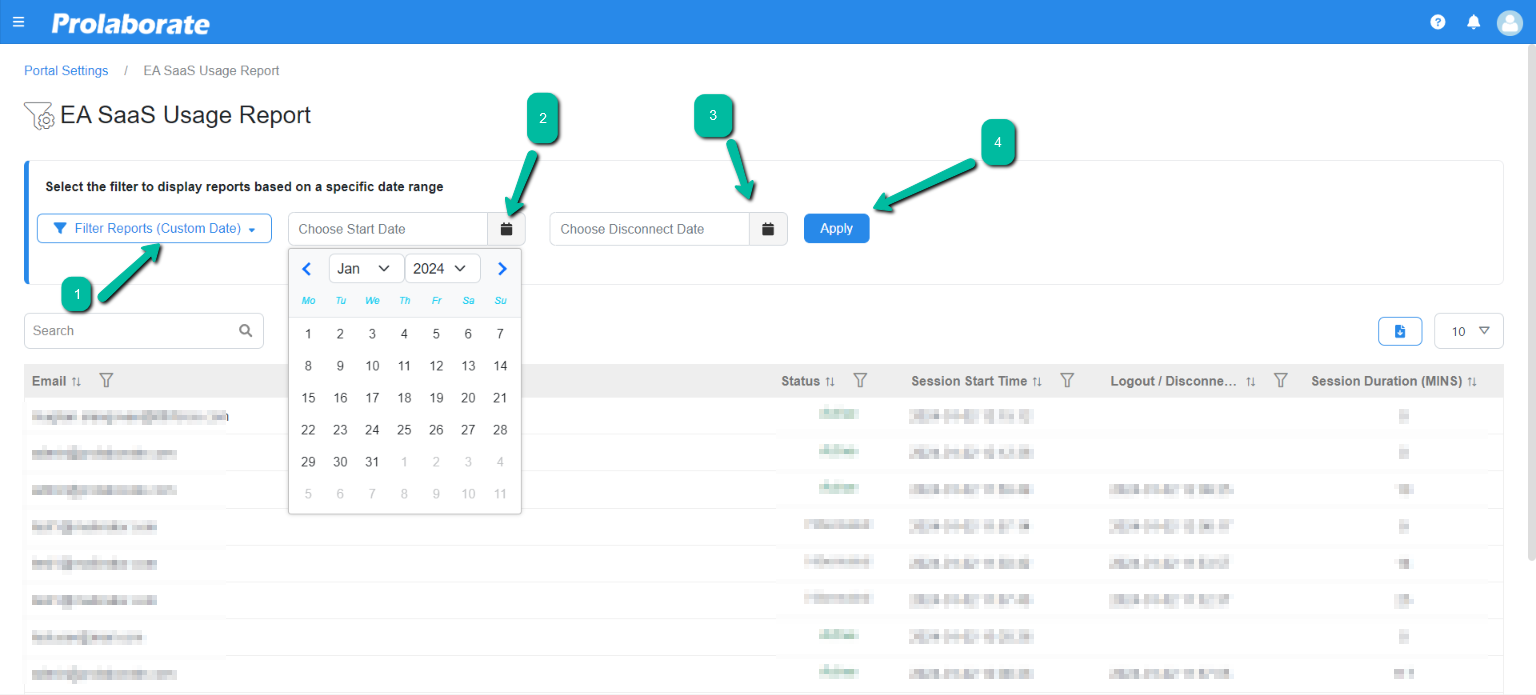The width and height of the screenshot is (1536, 695).
Task: Sort by Logout / Disconnect column
Action: click(1250, 382)
